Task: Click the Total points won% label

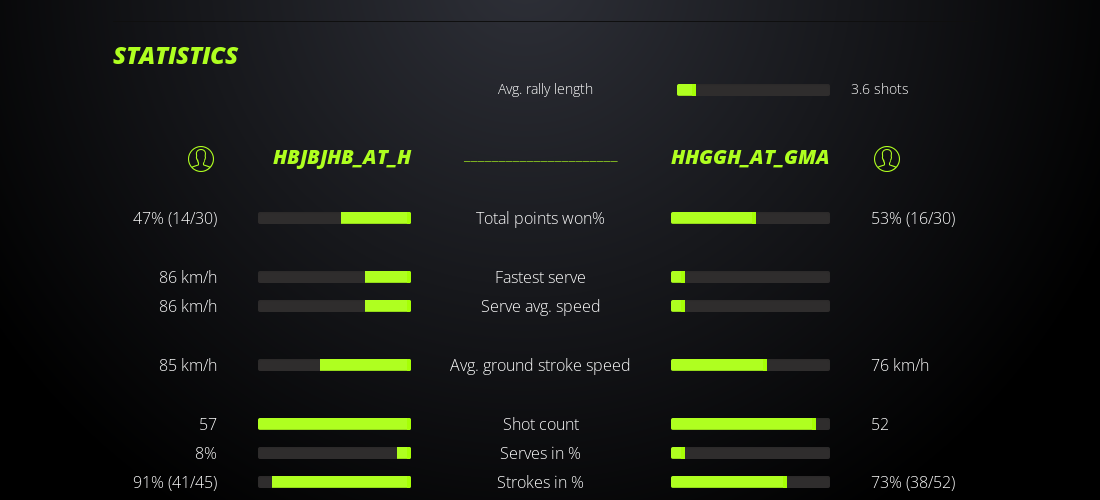Action: coord(540,218)
